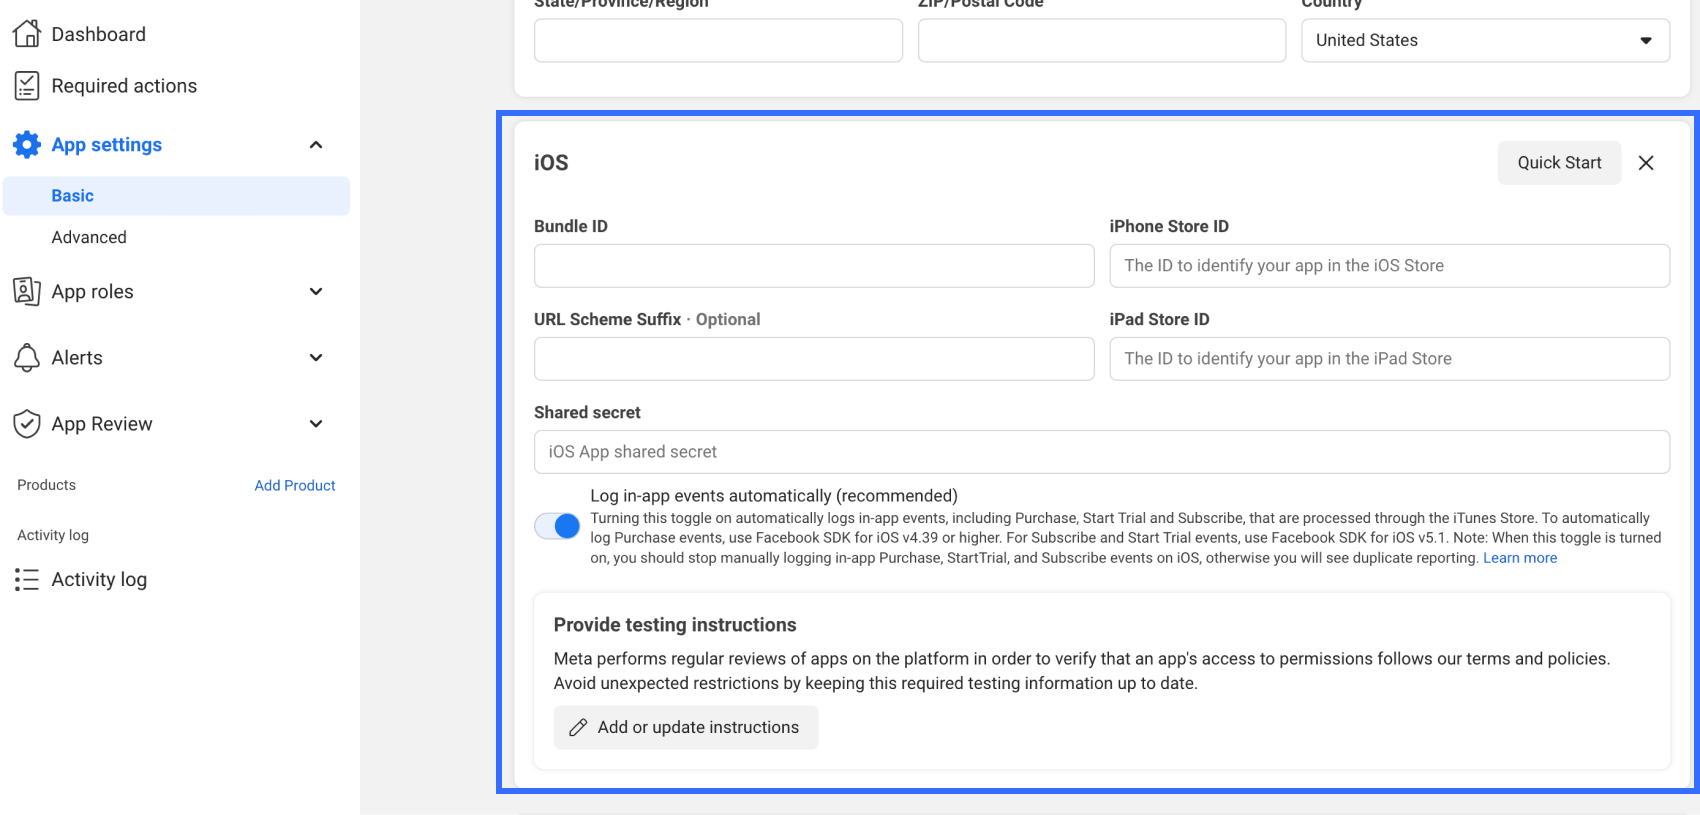Click the Required actions checklist icon
The width and height of the screenshot is (1700, 815).
pyautogui.click(x=26, y=86)
